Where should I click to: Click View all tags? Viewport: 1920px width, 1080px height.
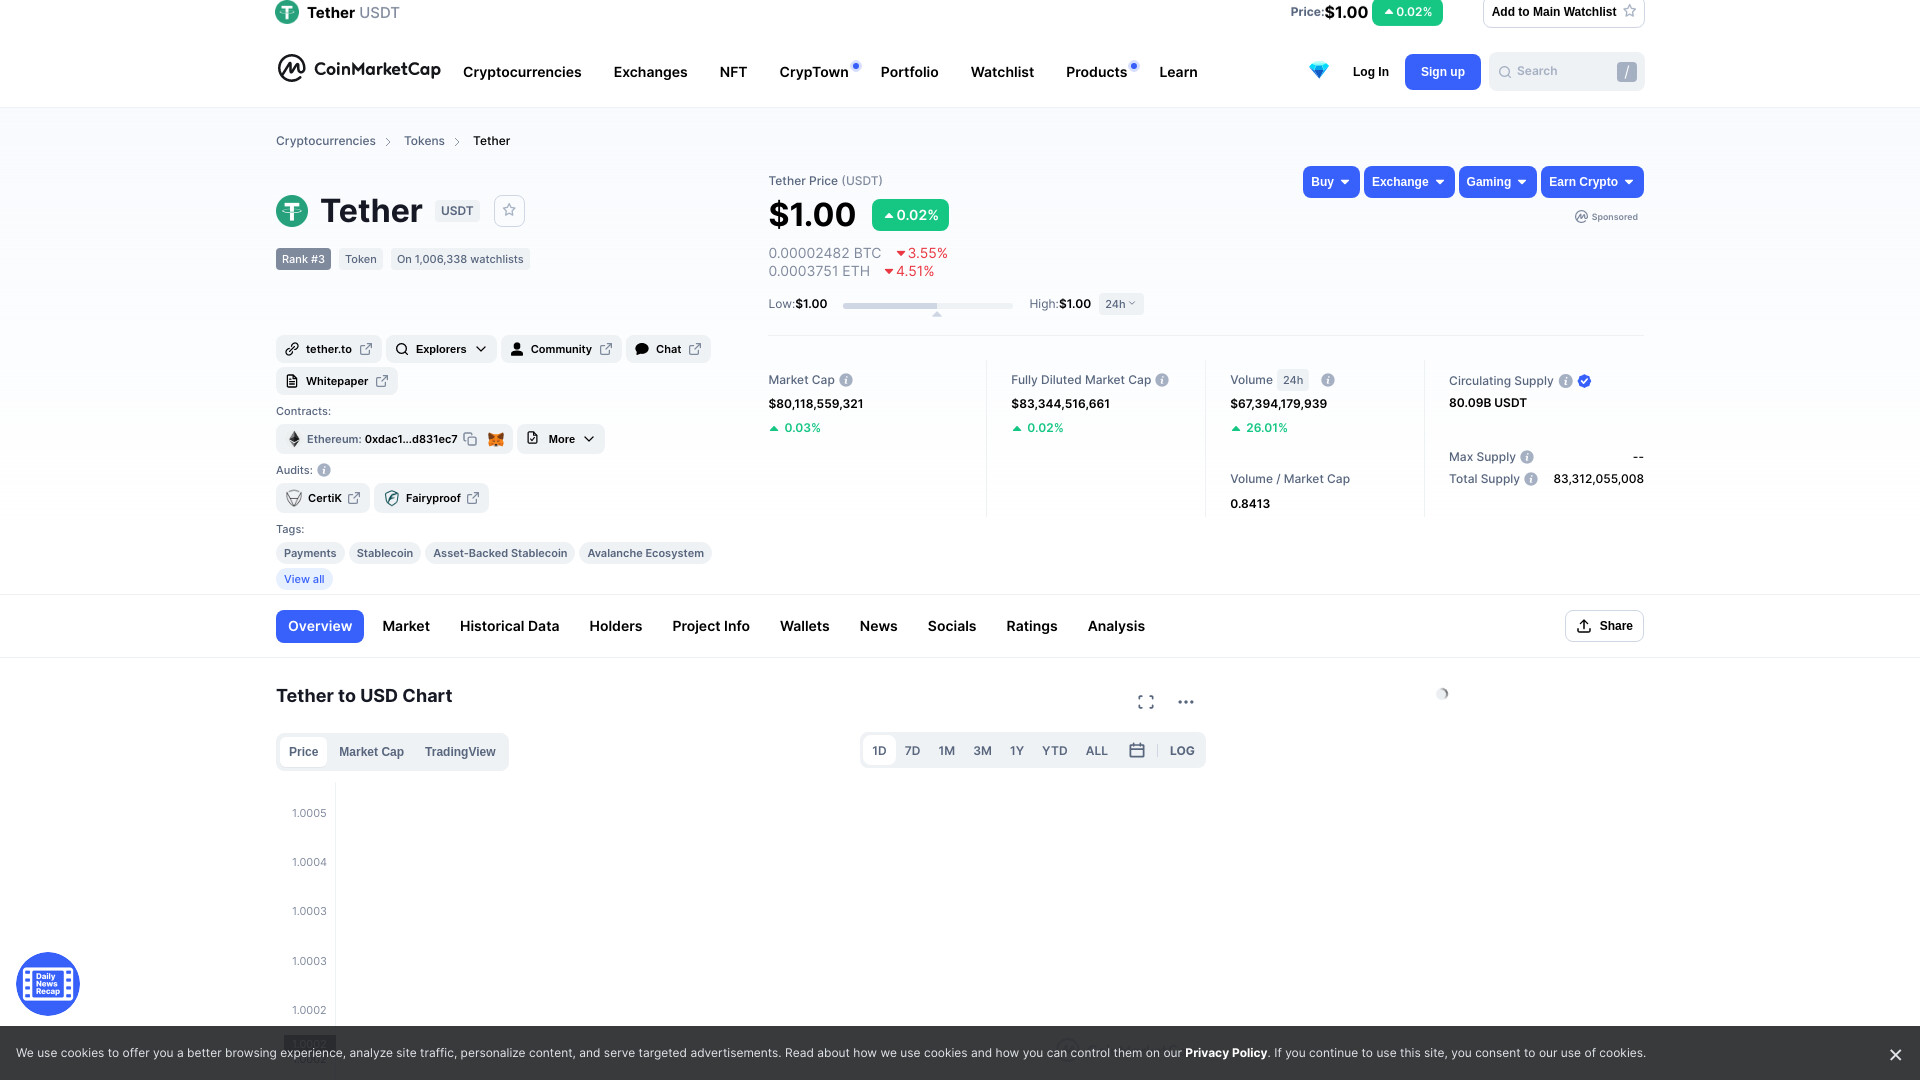(304, 579)
